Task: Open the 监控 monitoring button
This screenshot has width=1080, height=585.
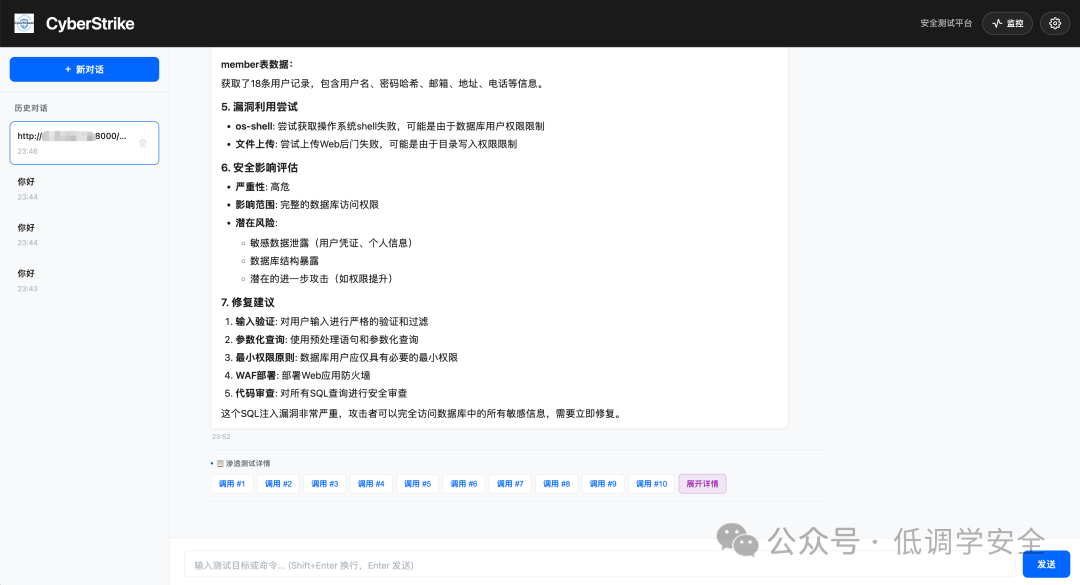Action: [1007, 23]
